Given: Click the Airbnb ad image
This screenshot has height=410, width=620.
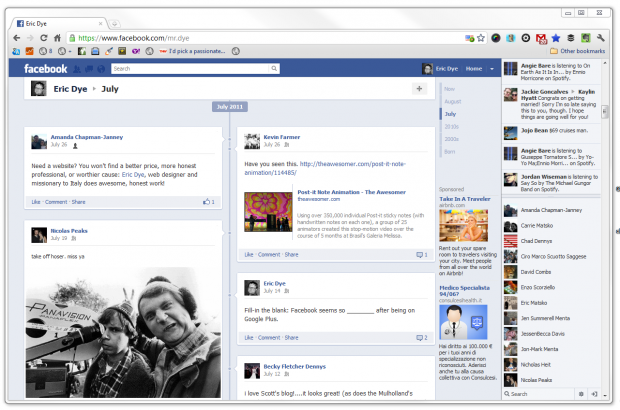Looking at the screenshot, I should (x=463, y=225).
